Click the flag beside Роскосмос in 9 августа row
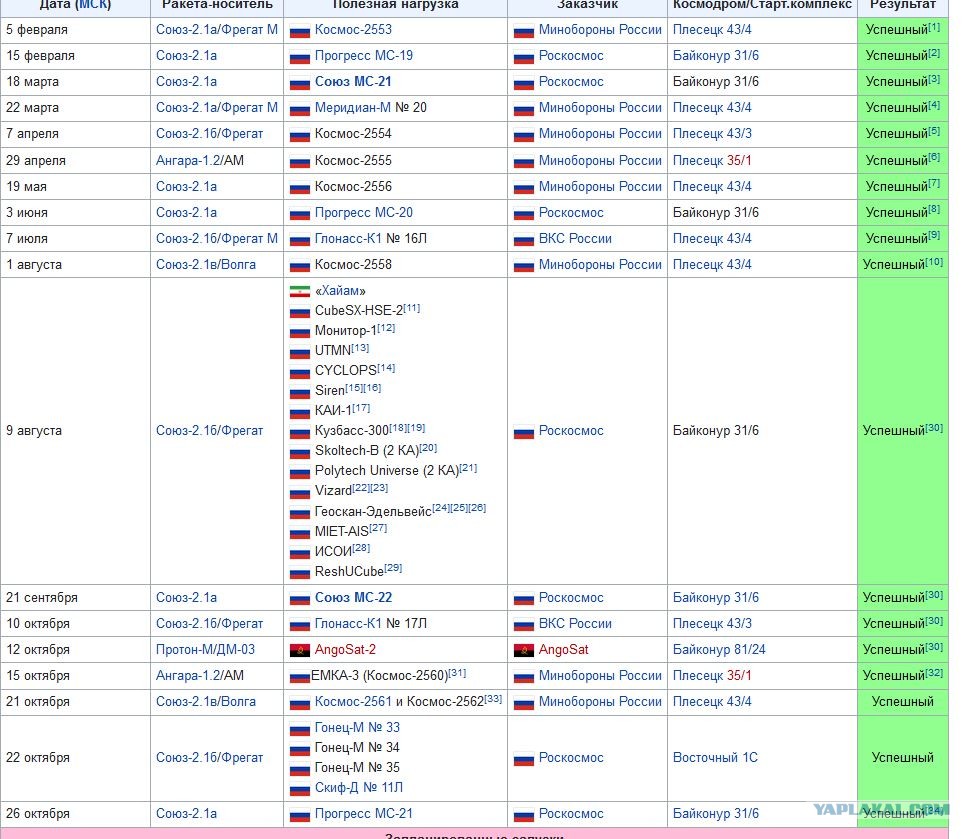This screenshot has width=976, height=839. pyautogui.click(x=523, y=432)
